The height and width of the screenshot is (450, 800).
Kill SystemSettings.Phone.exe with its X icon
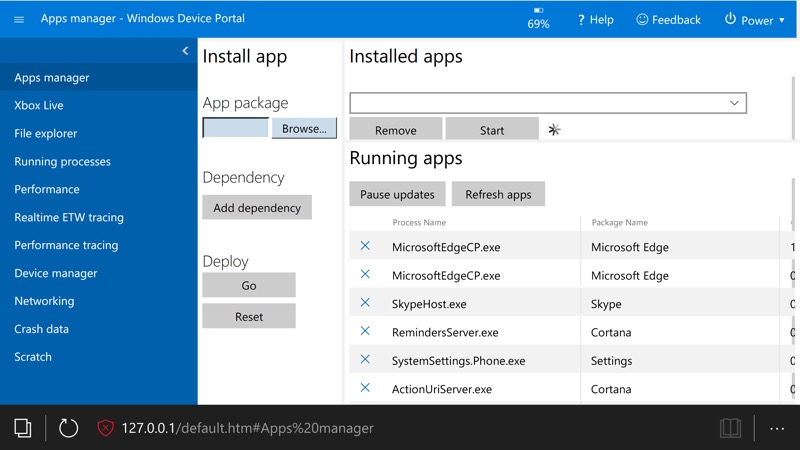[365, 359]
